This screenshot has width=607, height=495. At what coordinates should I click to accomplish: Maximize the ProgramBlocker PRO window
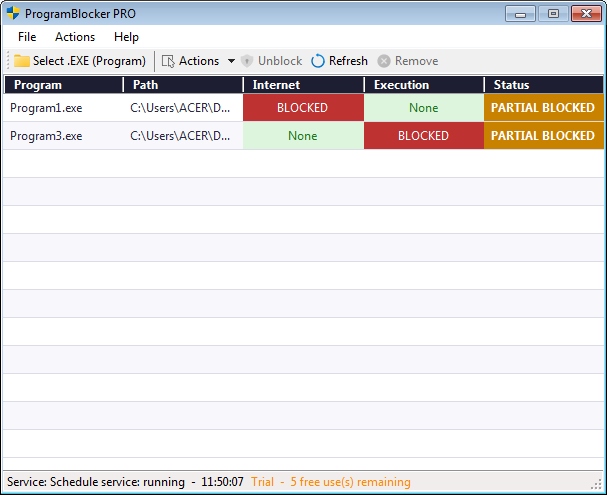(553, 14)
